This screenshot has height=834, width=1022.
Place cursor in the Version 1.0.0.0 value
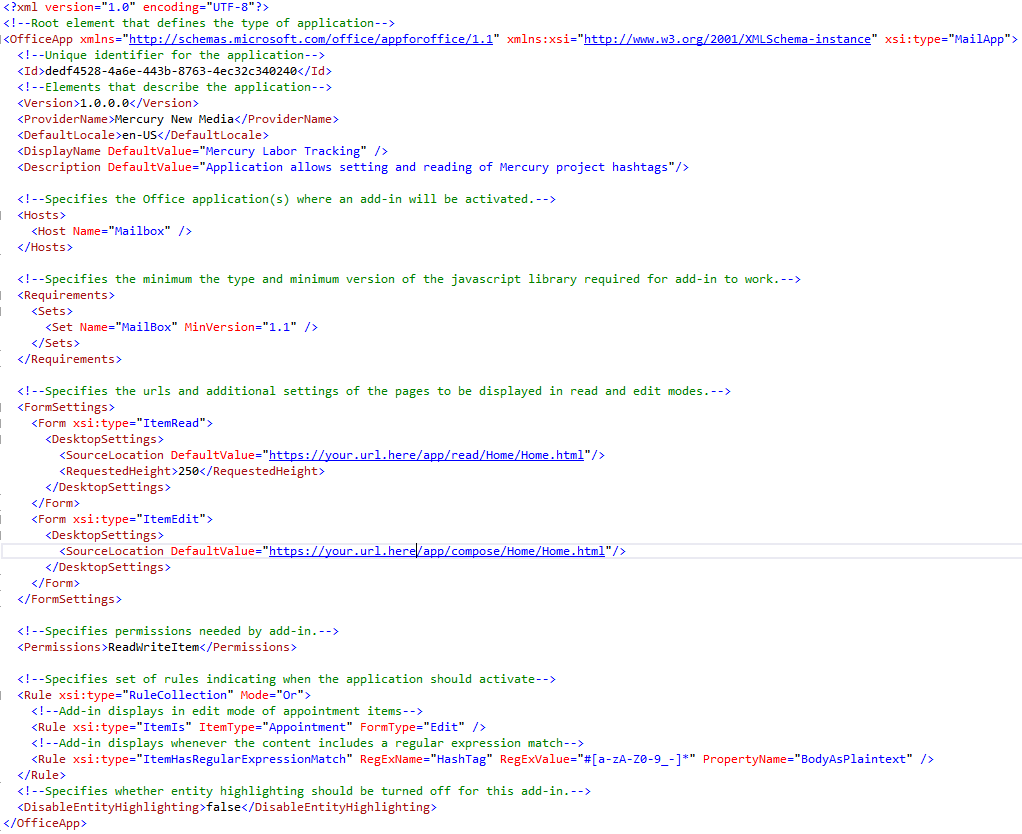(103, 103)
